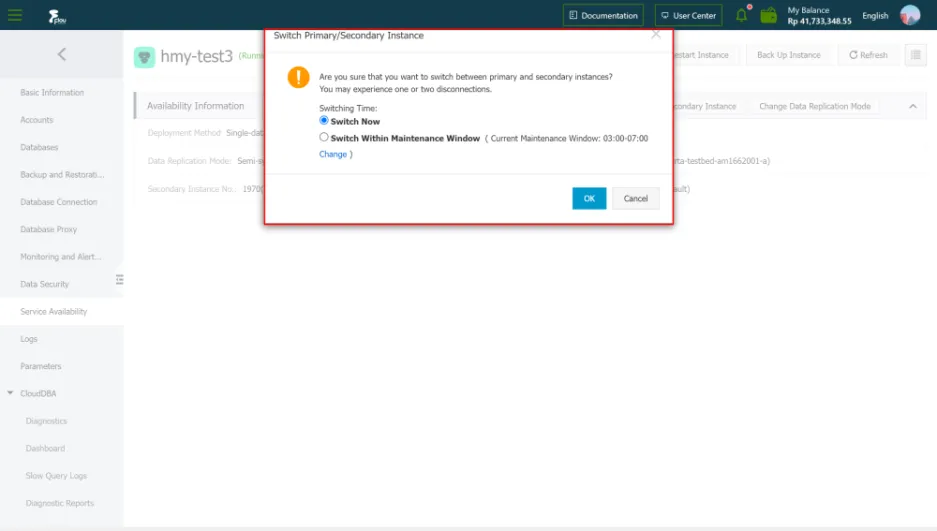Viewport: 937px width, 531px height.
Task: Click the Refresh button
Action: pos(868,55)
